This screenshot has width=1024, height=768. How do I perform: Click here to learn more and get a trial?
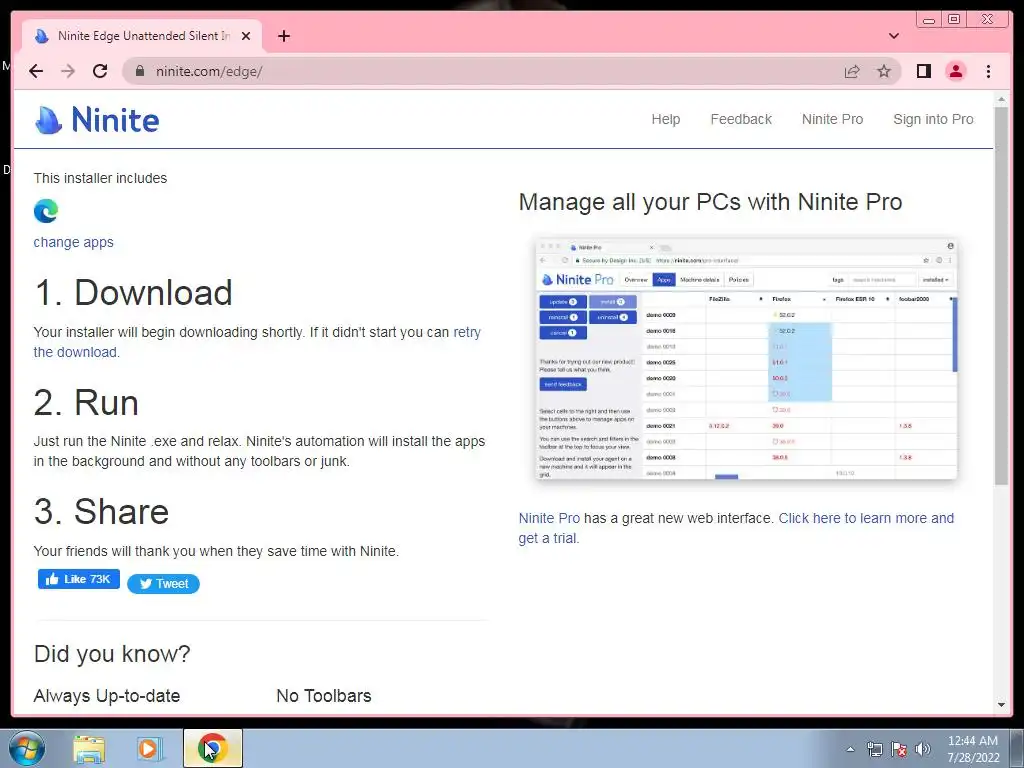point(866,519)
